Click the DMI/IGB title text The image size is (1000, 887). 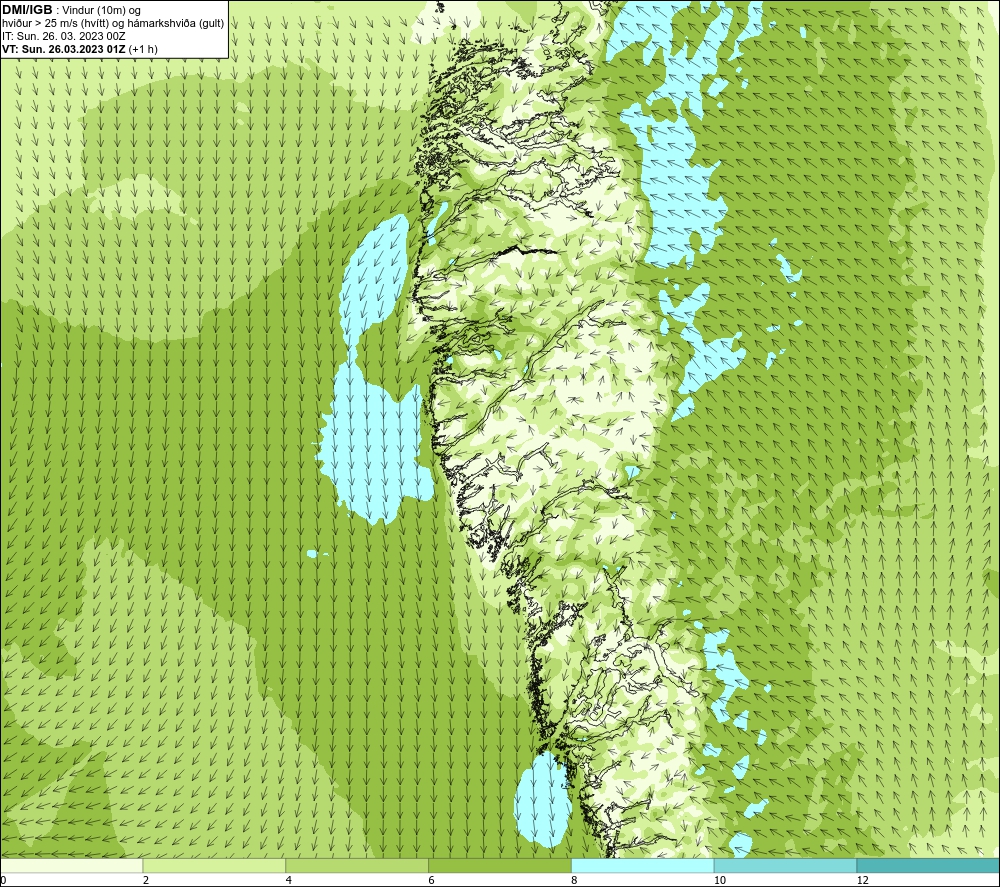pos(27,10)
